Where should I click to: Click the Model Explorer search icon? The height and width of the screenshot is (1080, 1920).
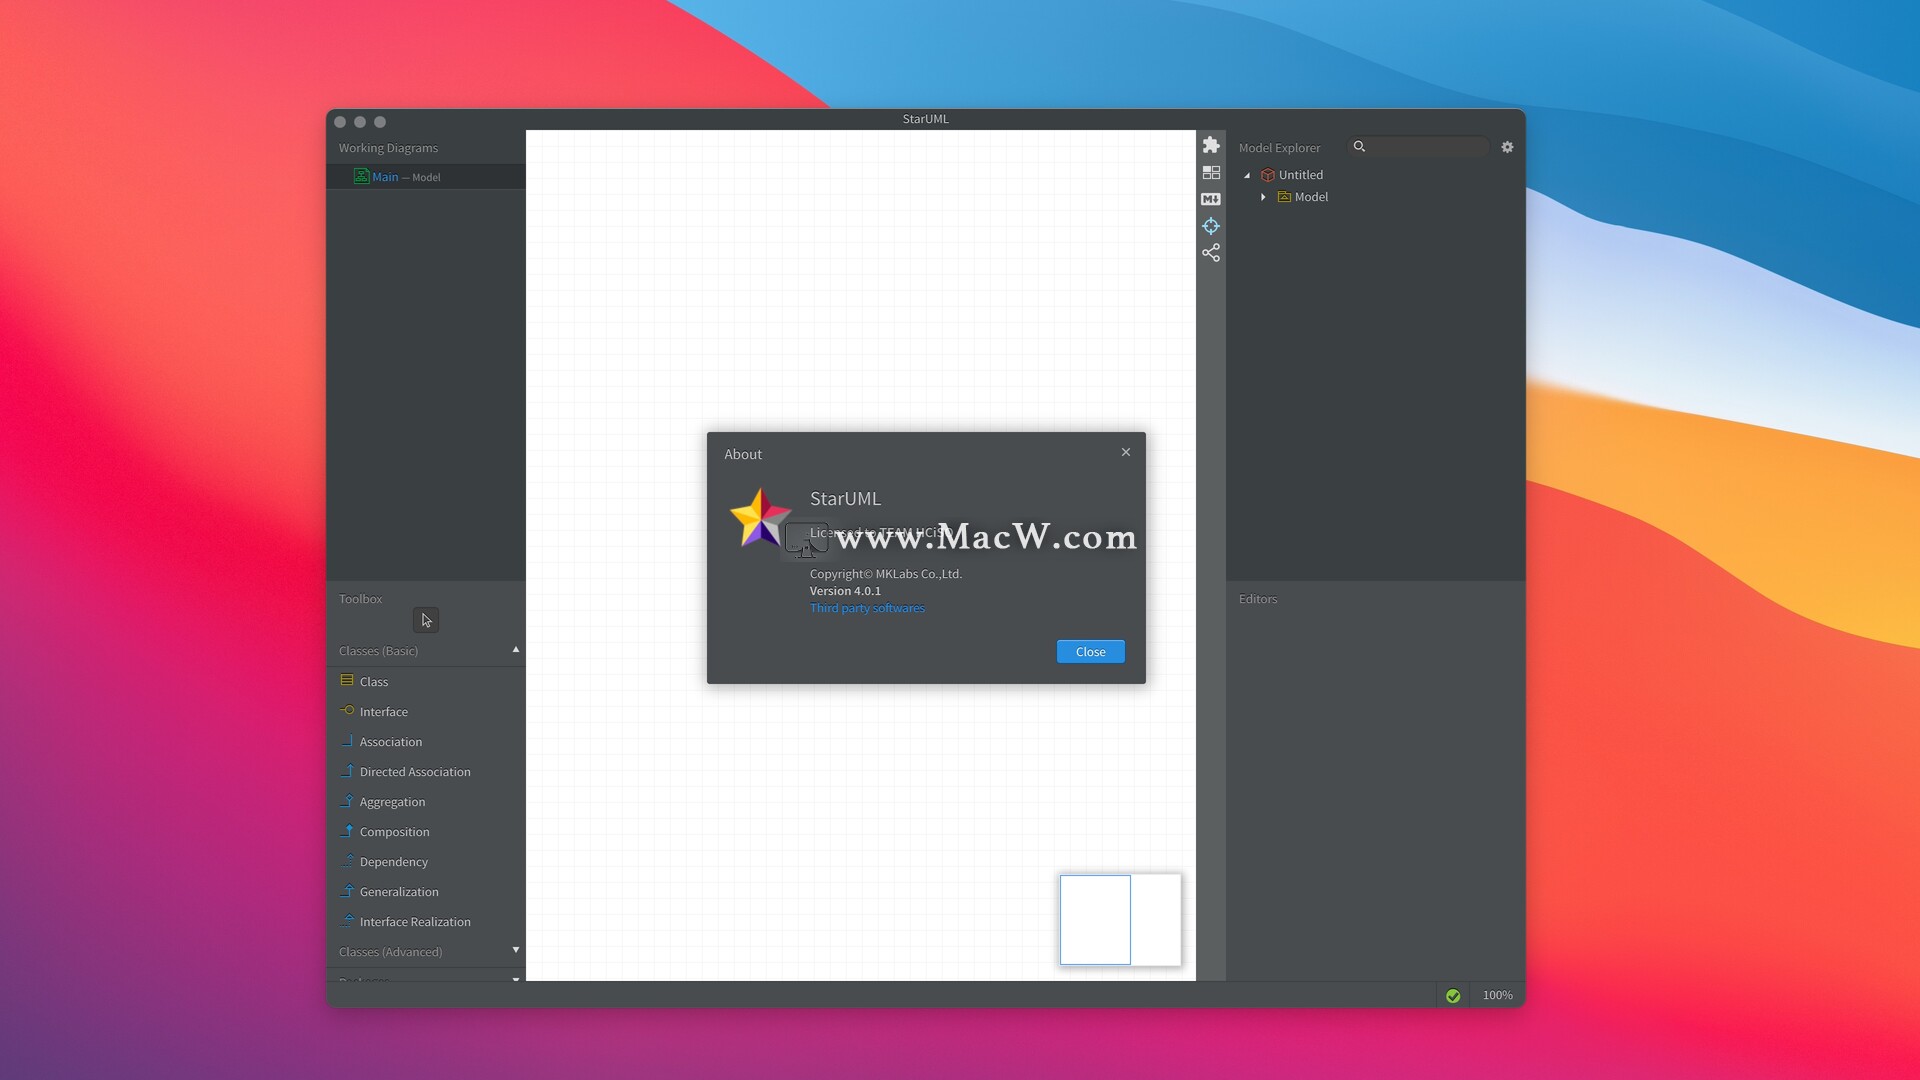[1358, 145]
